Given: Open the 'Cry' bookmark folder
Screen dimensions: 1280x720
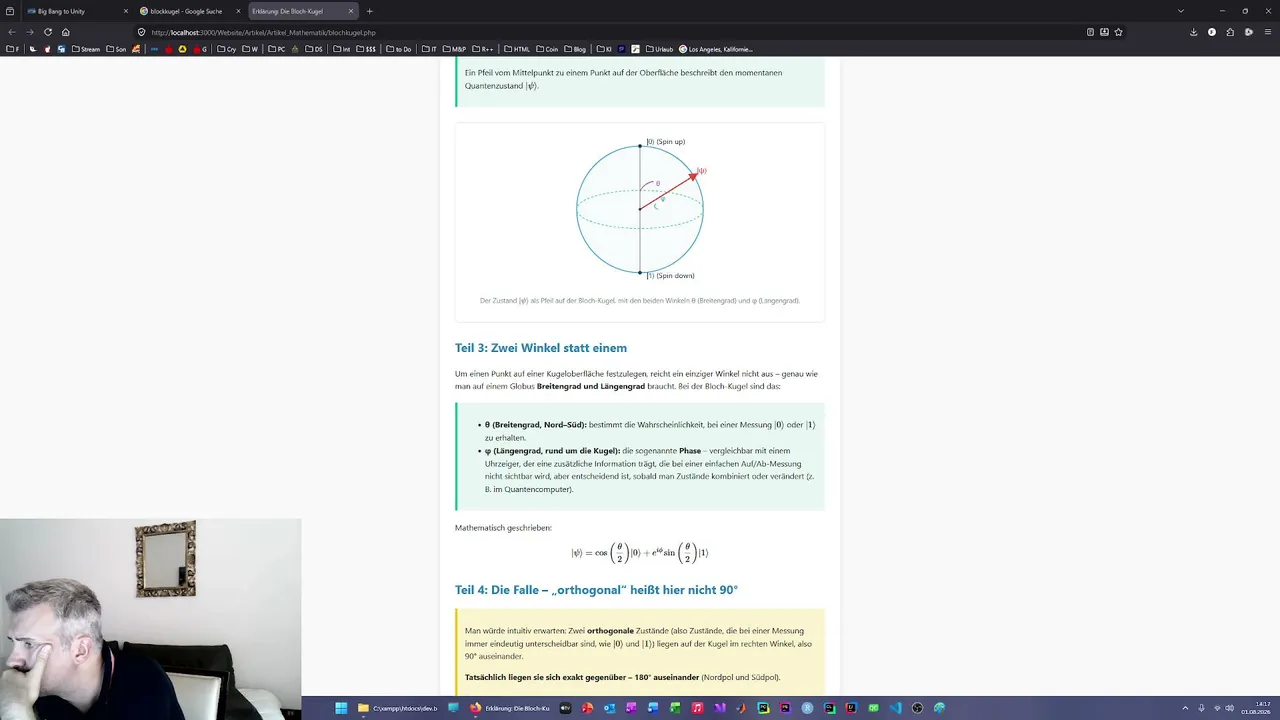Looking at the screenshot, I should [226, 49].
